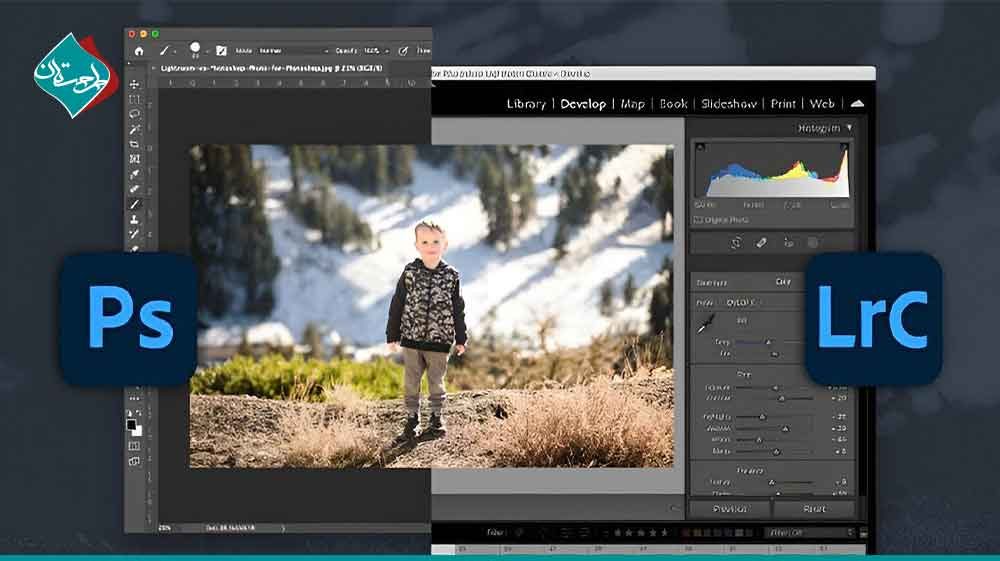
Task: Click the Previous button in Lightroom
Action: pyautogui.click(x=730, y=509)
